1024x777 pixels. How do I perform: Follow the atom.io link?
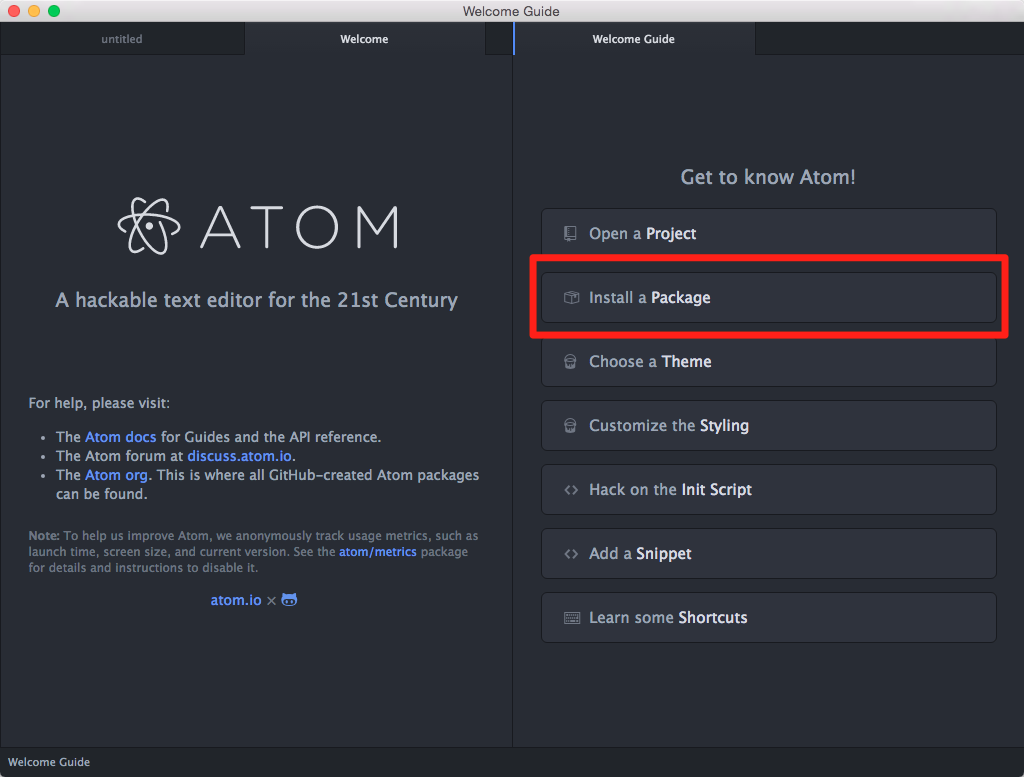pyautogui.click(x=236, y=600)
